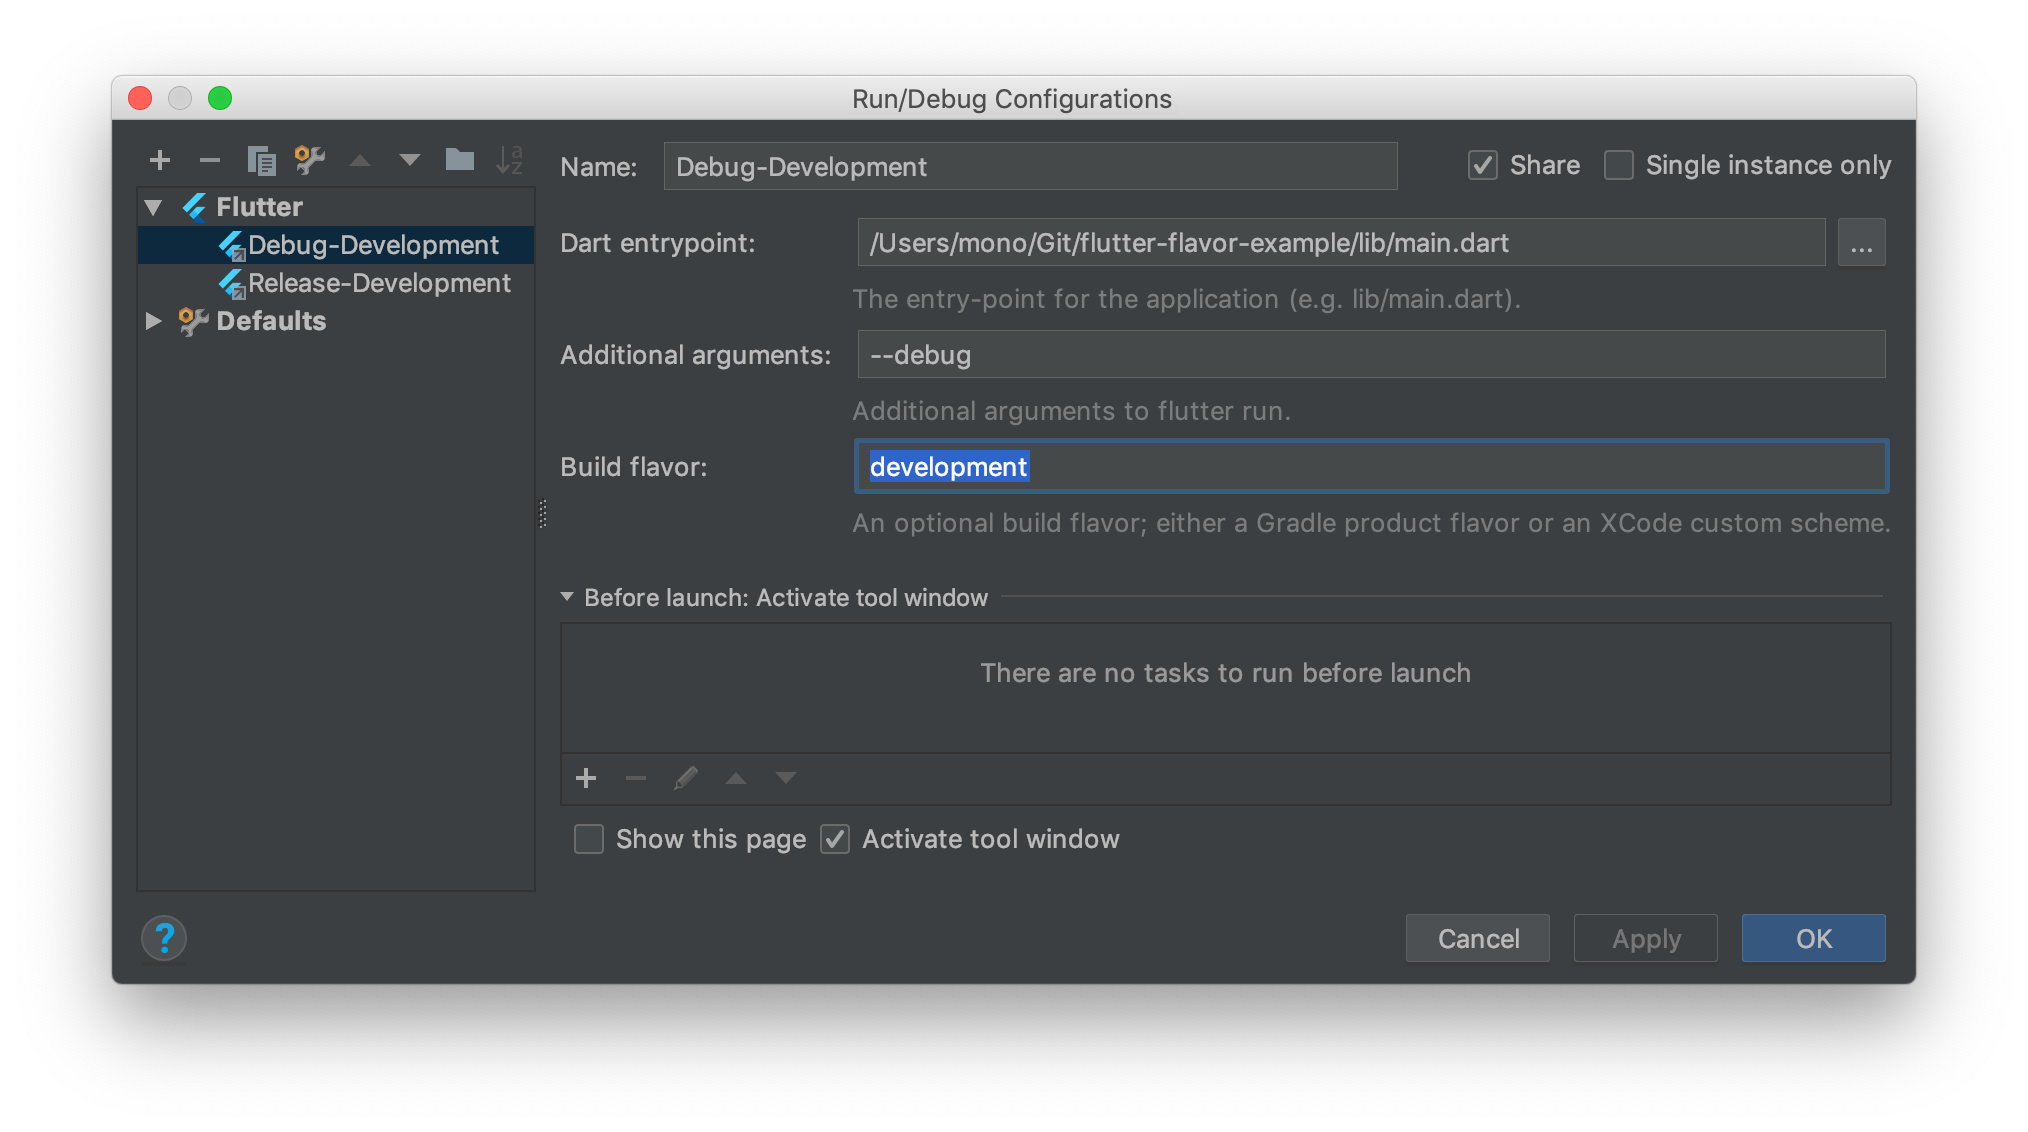The height and width of the screenshot is (1132, 2028).
Task: Click the OK button
Action: tap(1813, 938)
